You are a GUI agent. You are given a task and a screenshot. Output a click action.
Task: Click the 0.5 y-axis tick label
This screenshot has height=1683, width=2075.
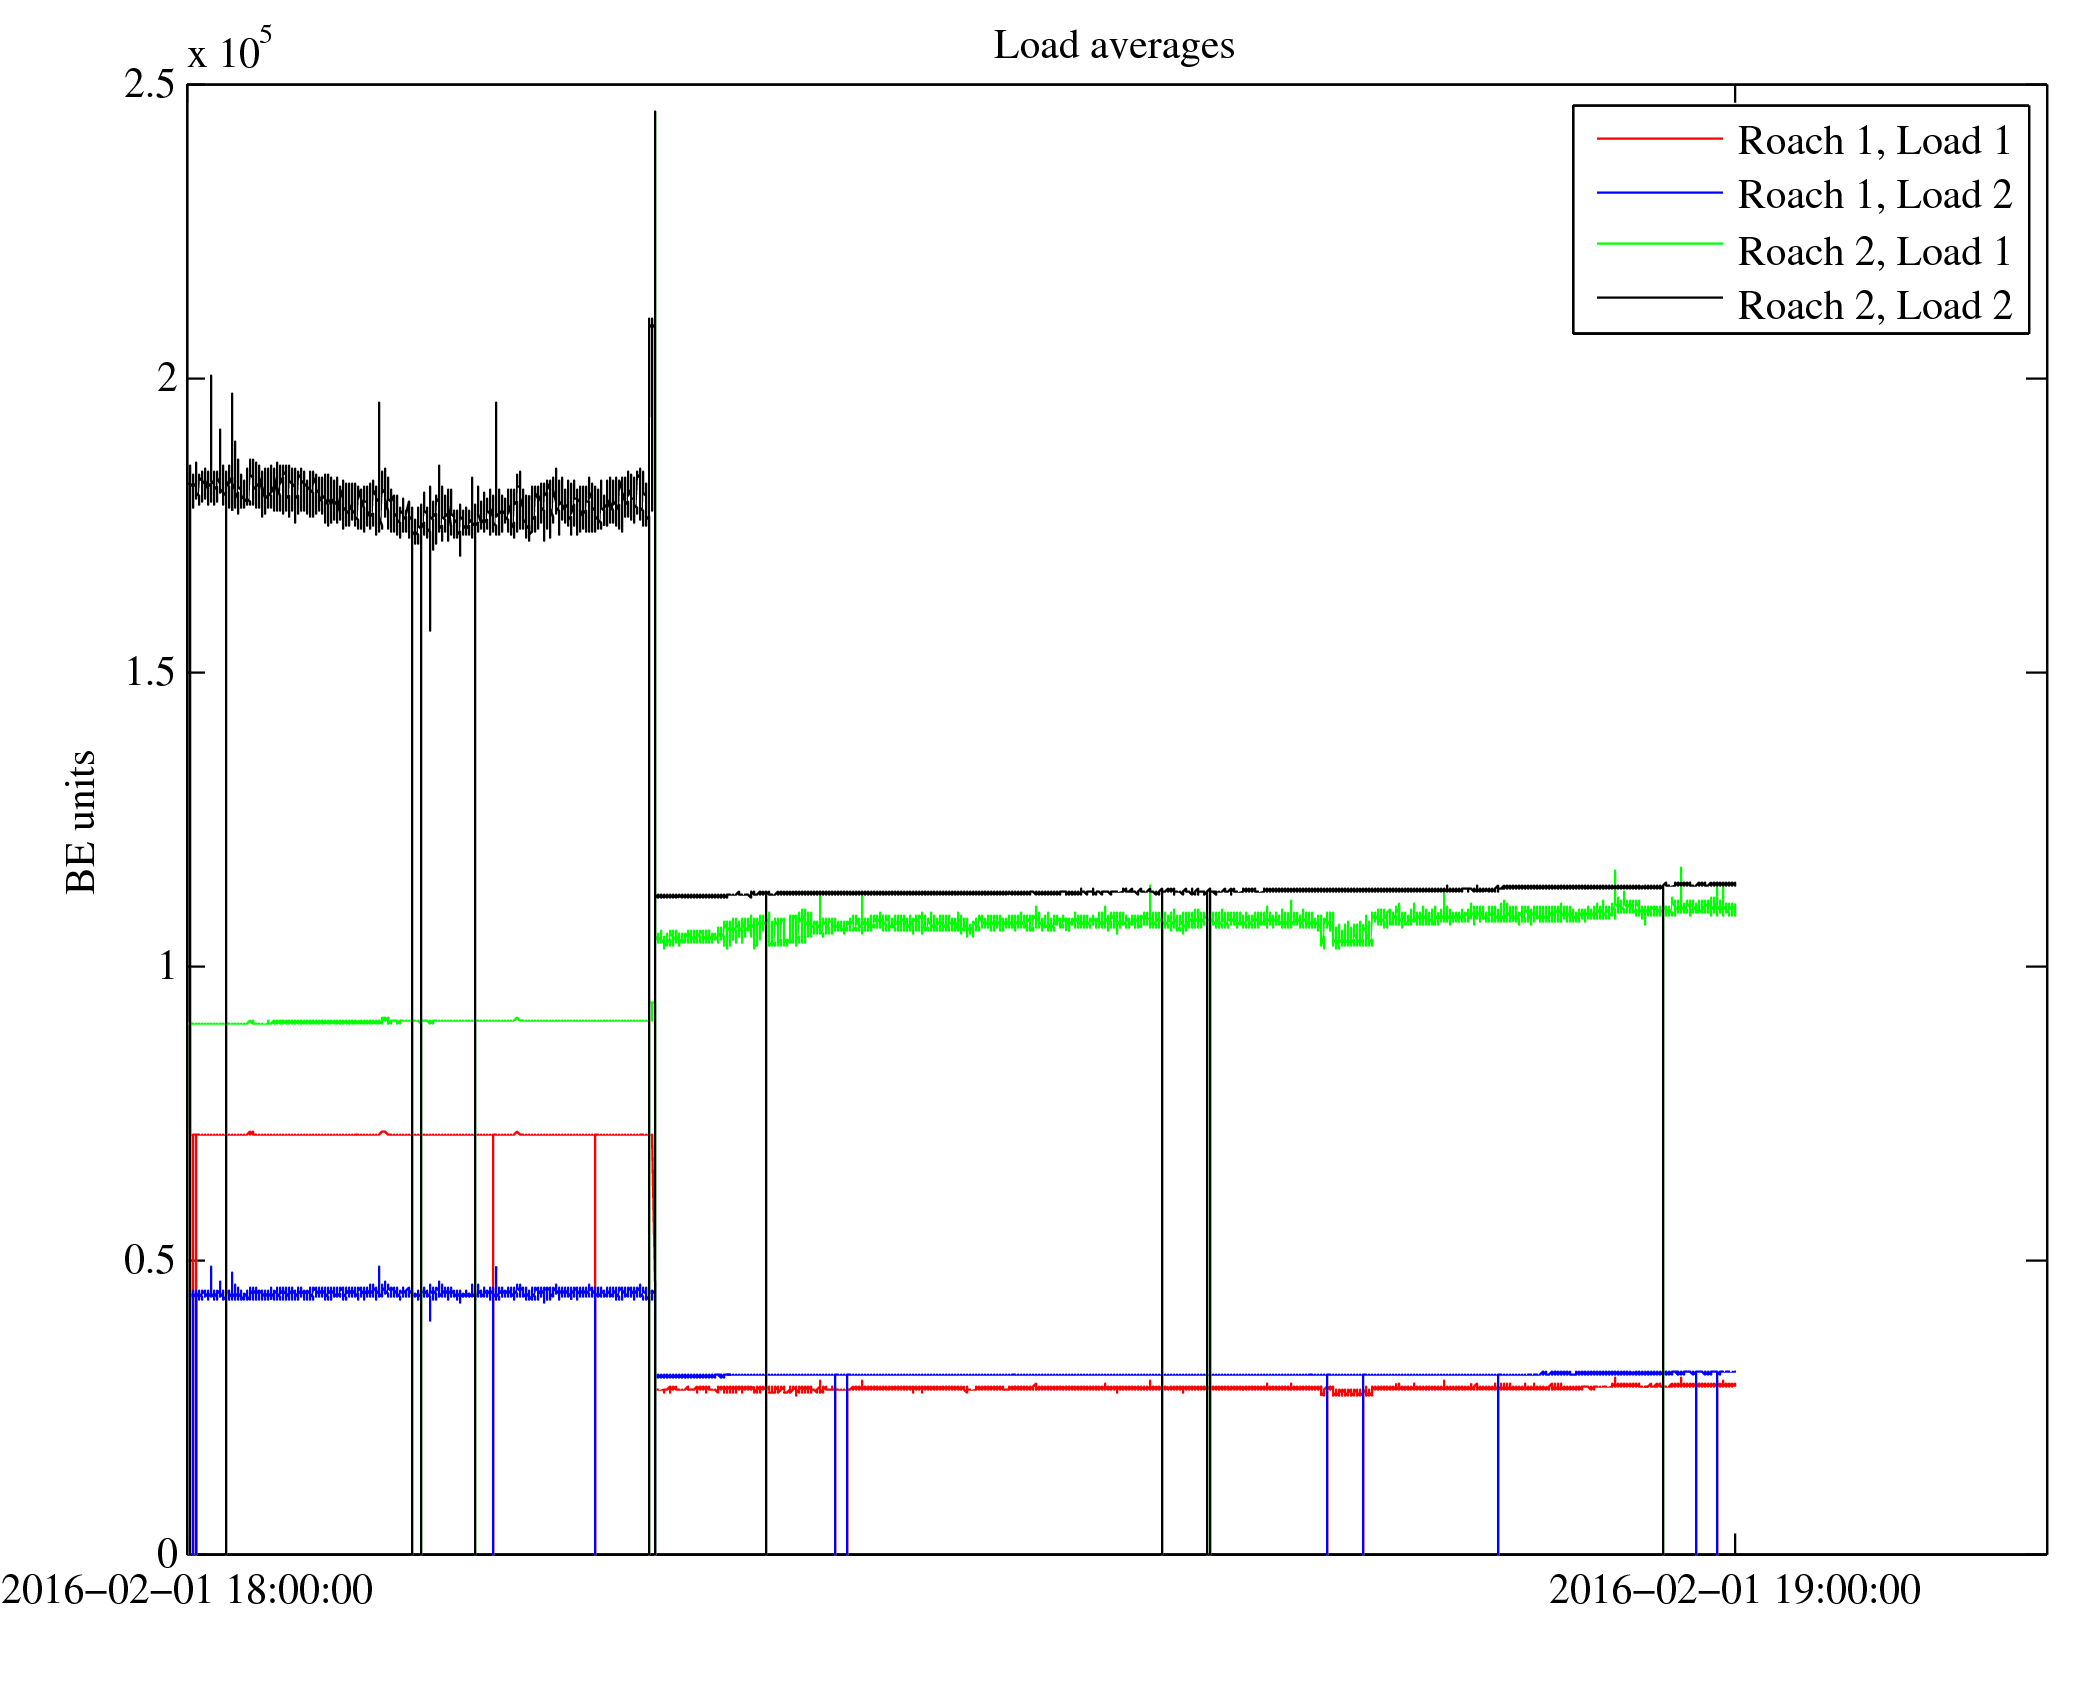point(149,1260)
